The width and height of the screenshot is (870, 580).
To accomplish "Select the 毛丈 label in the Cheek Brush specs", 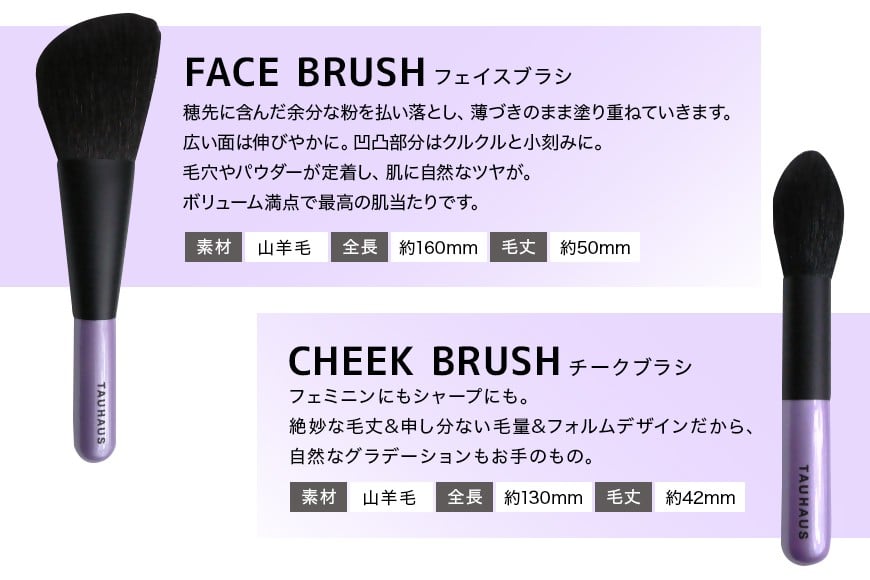I will [623, 497].
